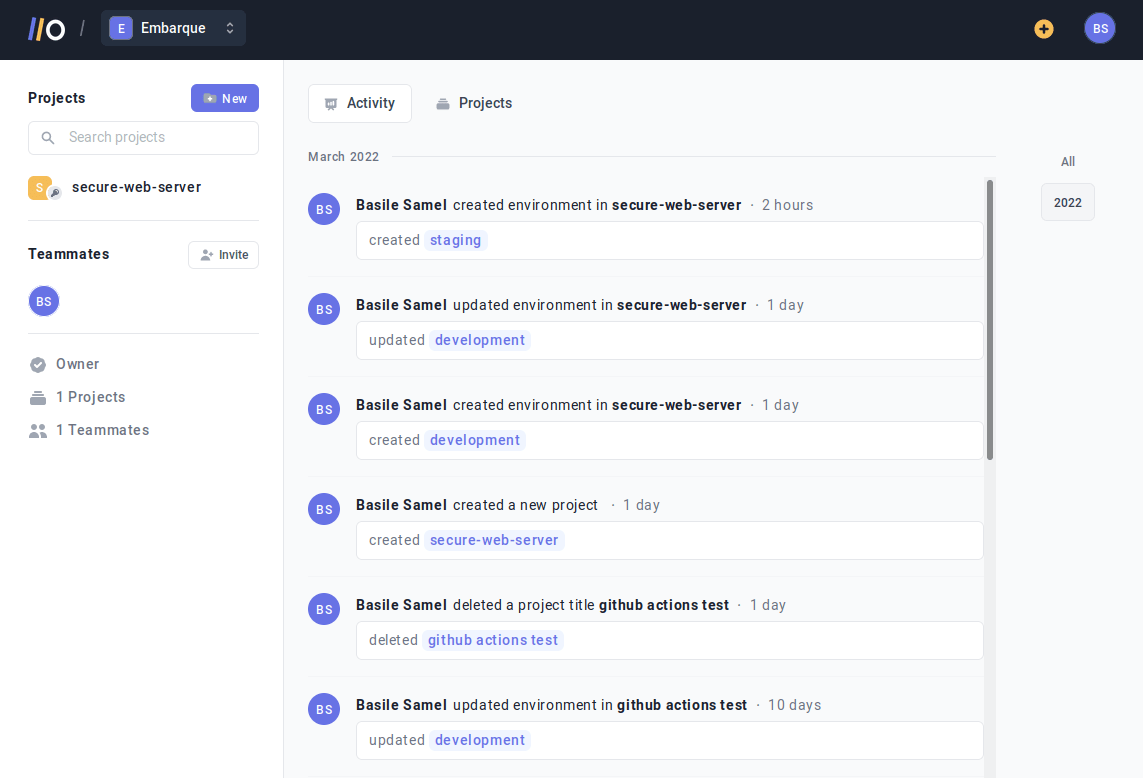This screenshot has height=778, width=1143.
Task: Switch to the Projects tab
Action: point(474,104)
